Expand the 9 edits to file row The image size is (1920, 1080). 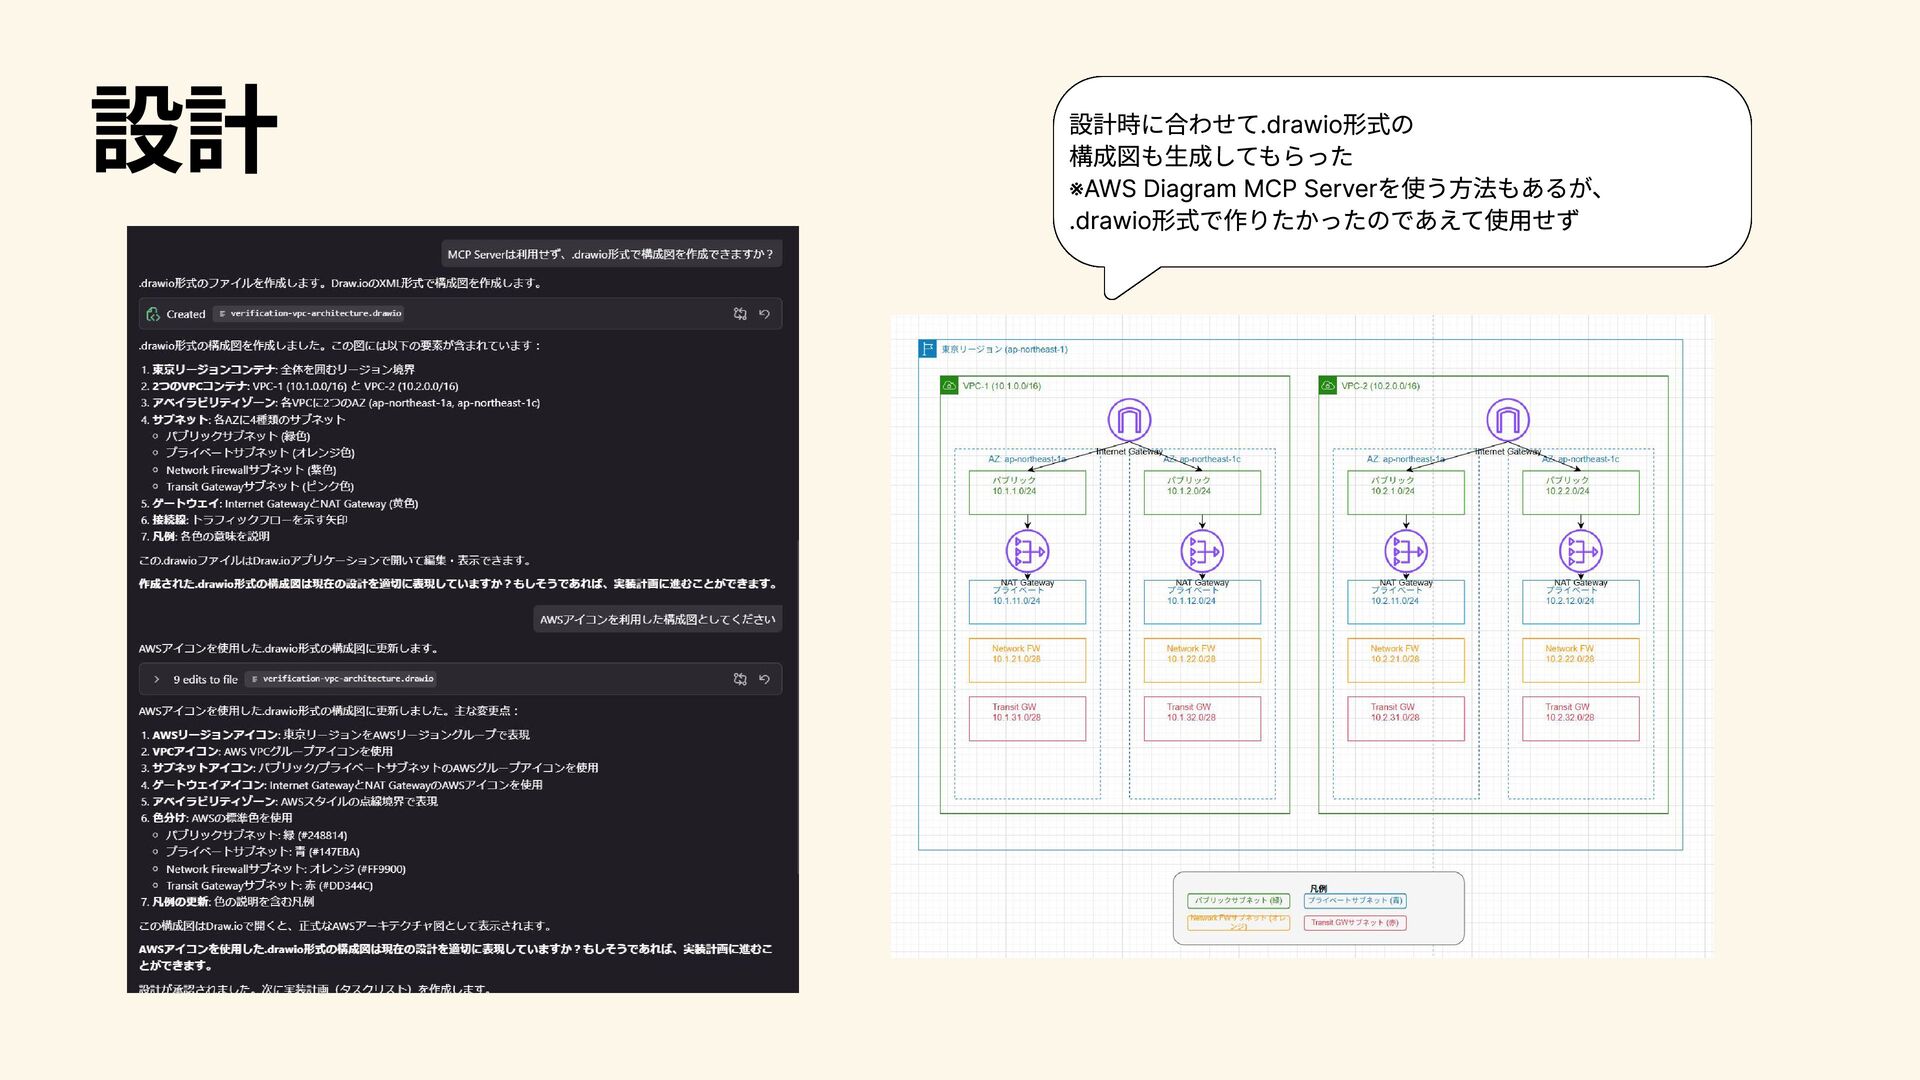click(157, 679)
